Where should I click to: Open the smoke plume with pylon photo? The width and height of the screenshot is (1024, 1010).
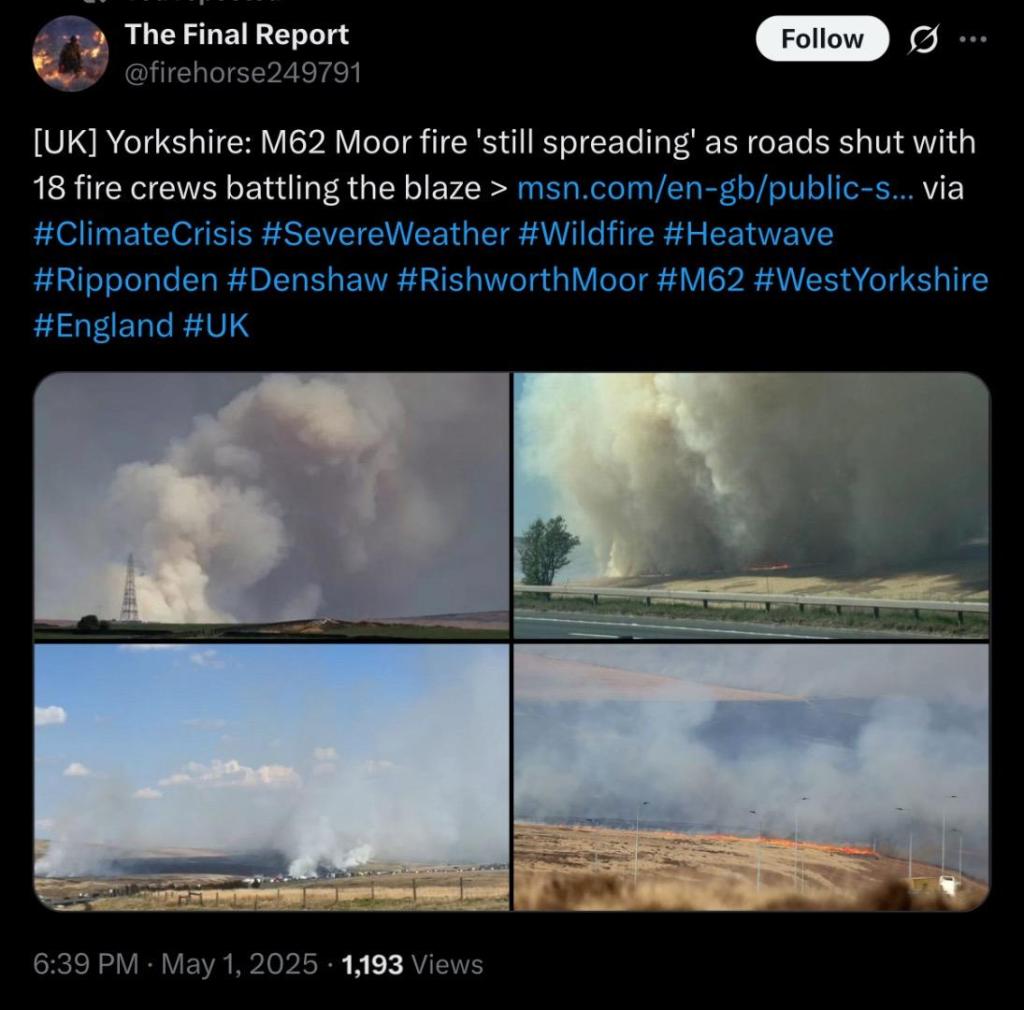[271, 506]
